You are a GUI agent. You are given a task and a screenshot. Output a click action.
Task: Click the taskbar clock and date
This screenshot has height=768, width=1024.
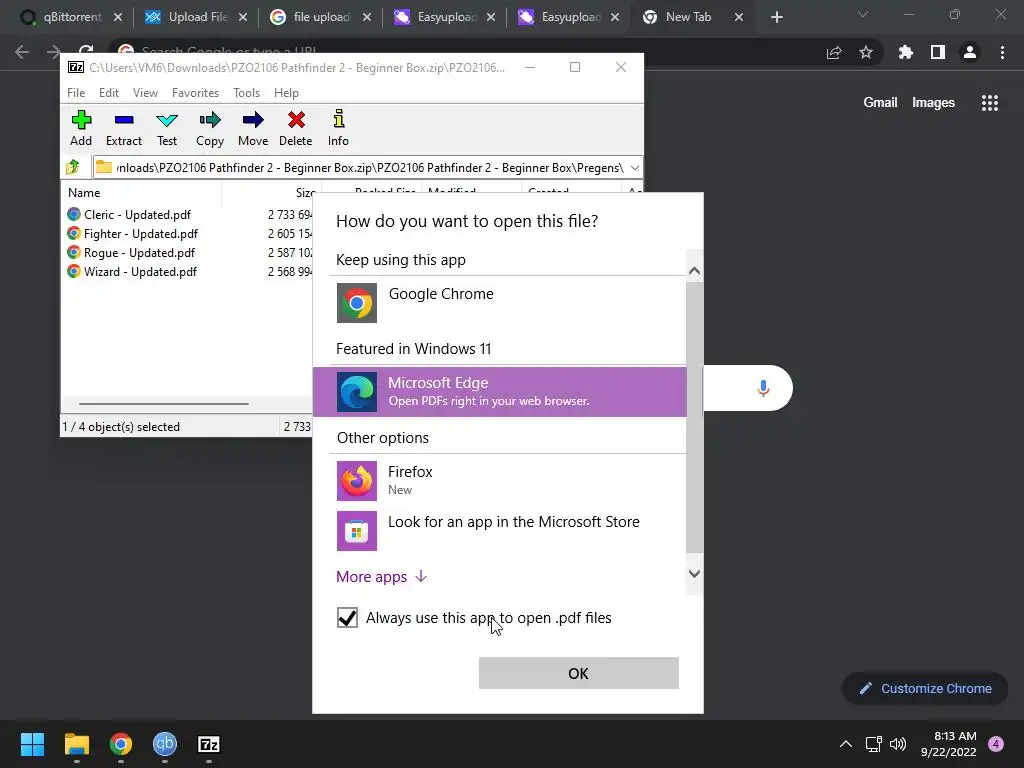pos(948,744)
